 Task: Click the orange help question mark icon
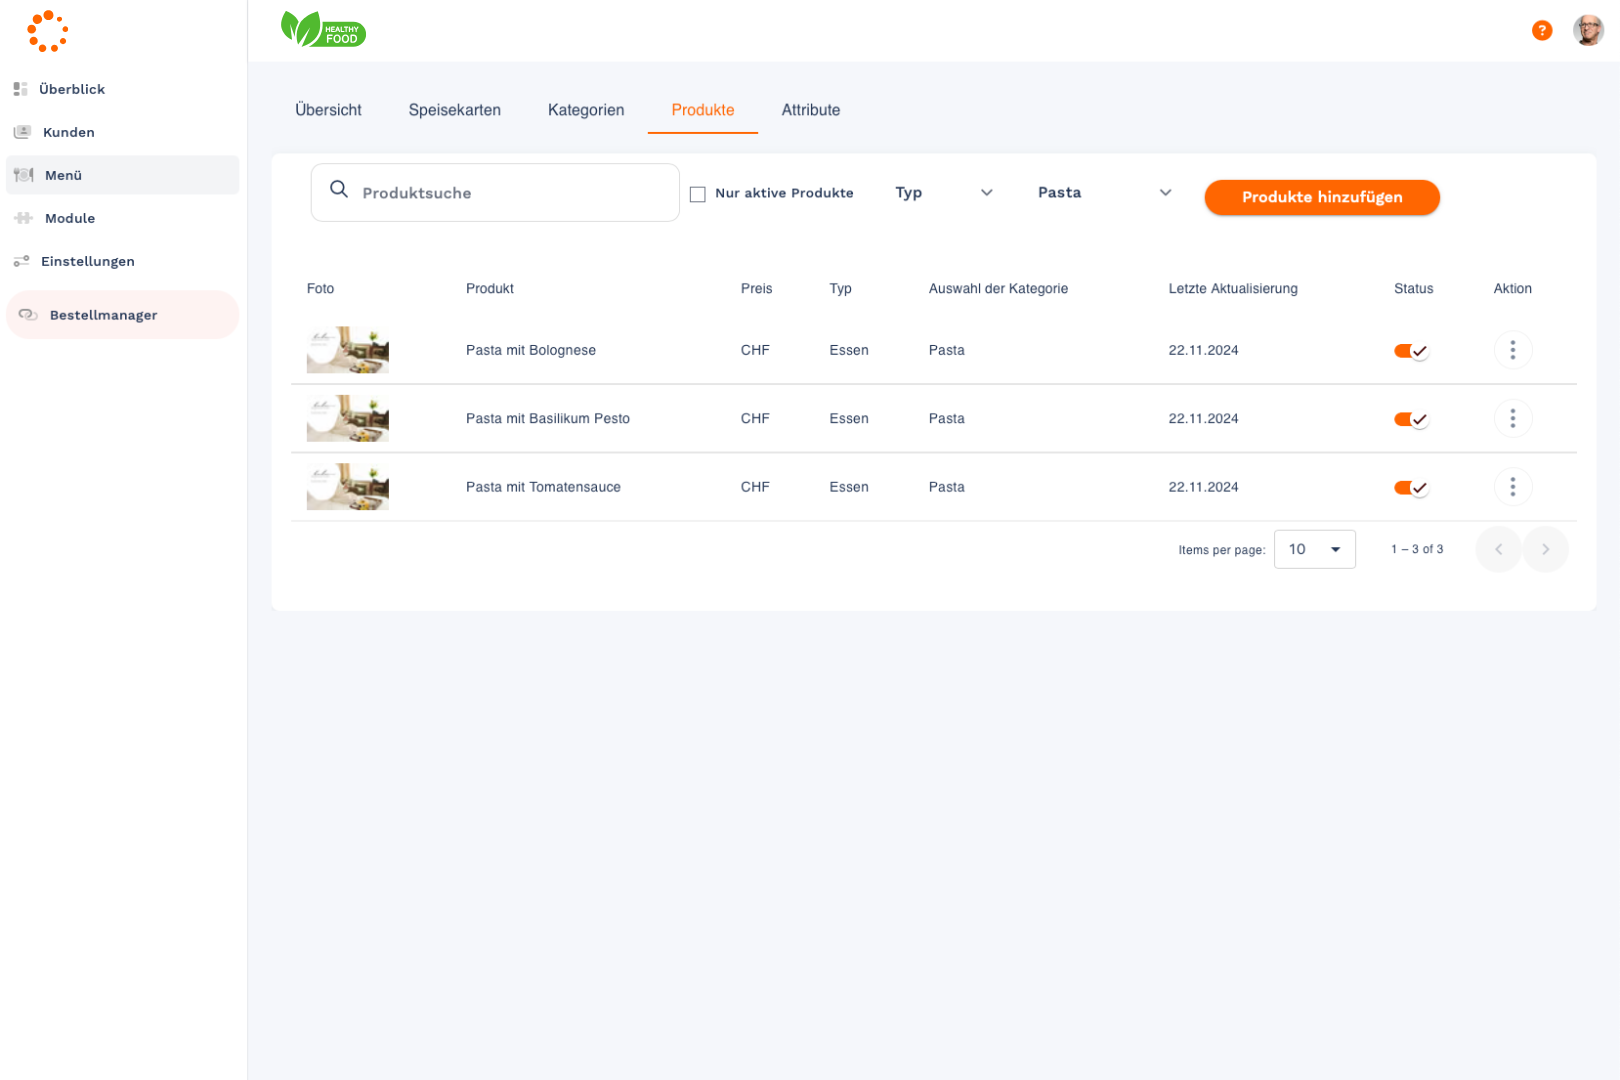(x=1541, y=31)
